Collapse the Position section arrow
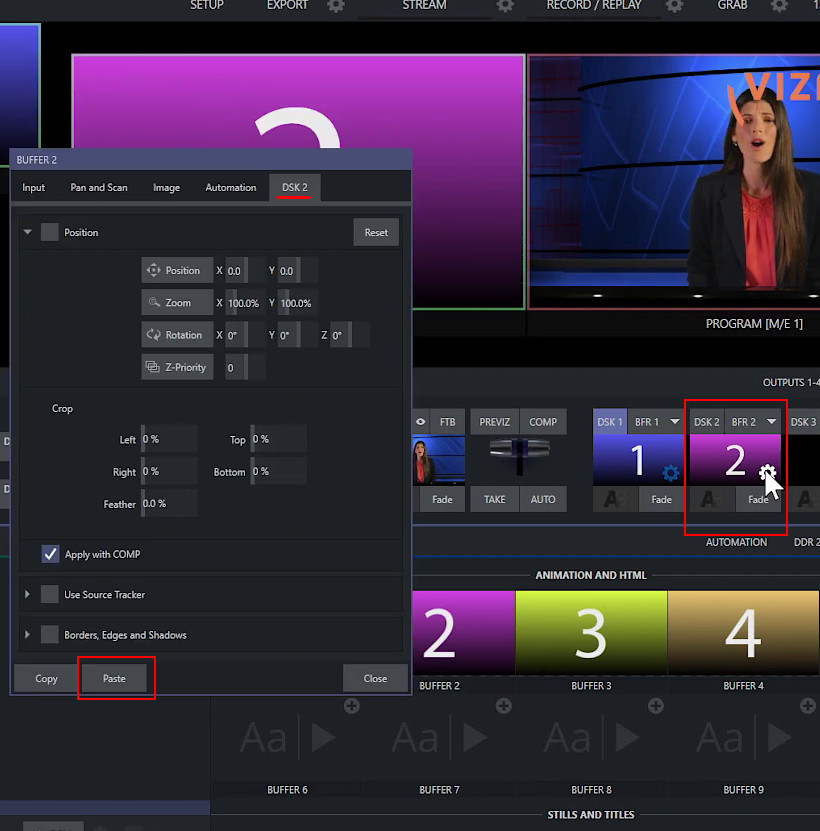This screenshot has height=831, width=820. point(28,232)
